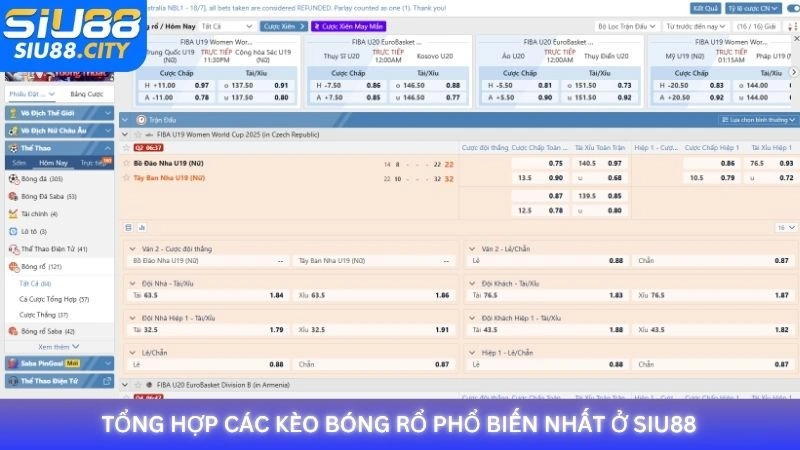The image size is (800, 450).
Task: Select the Bóng rổ basketball icon
Action: coord(14,266)
